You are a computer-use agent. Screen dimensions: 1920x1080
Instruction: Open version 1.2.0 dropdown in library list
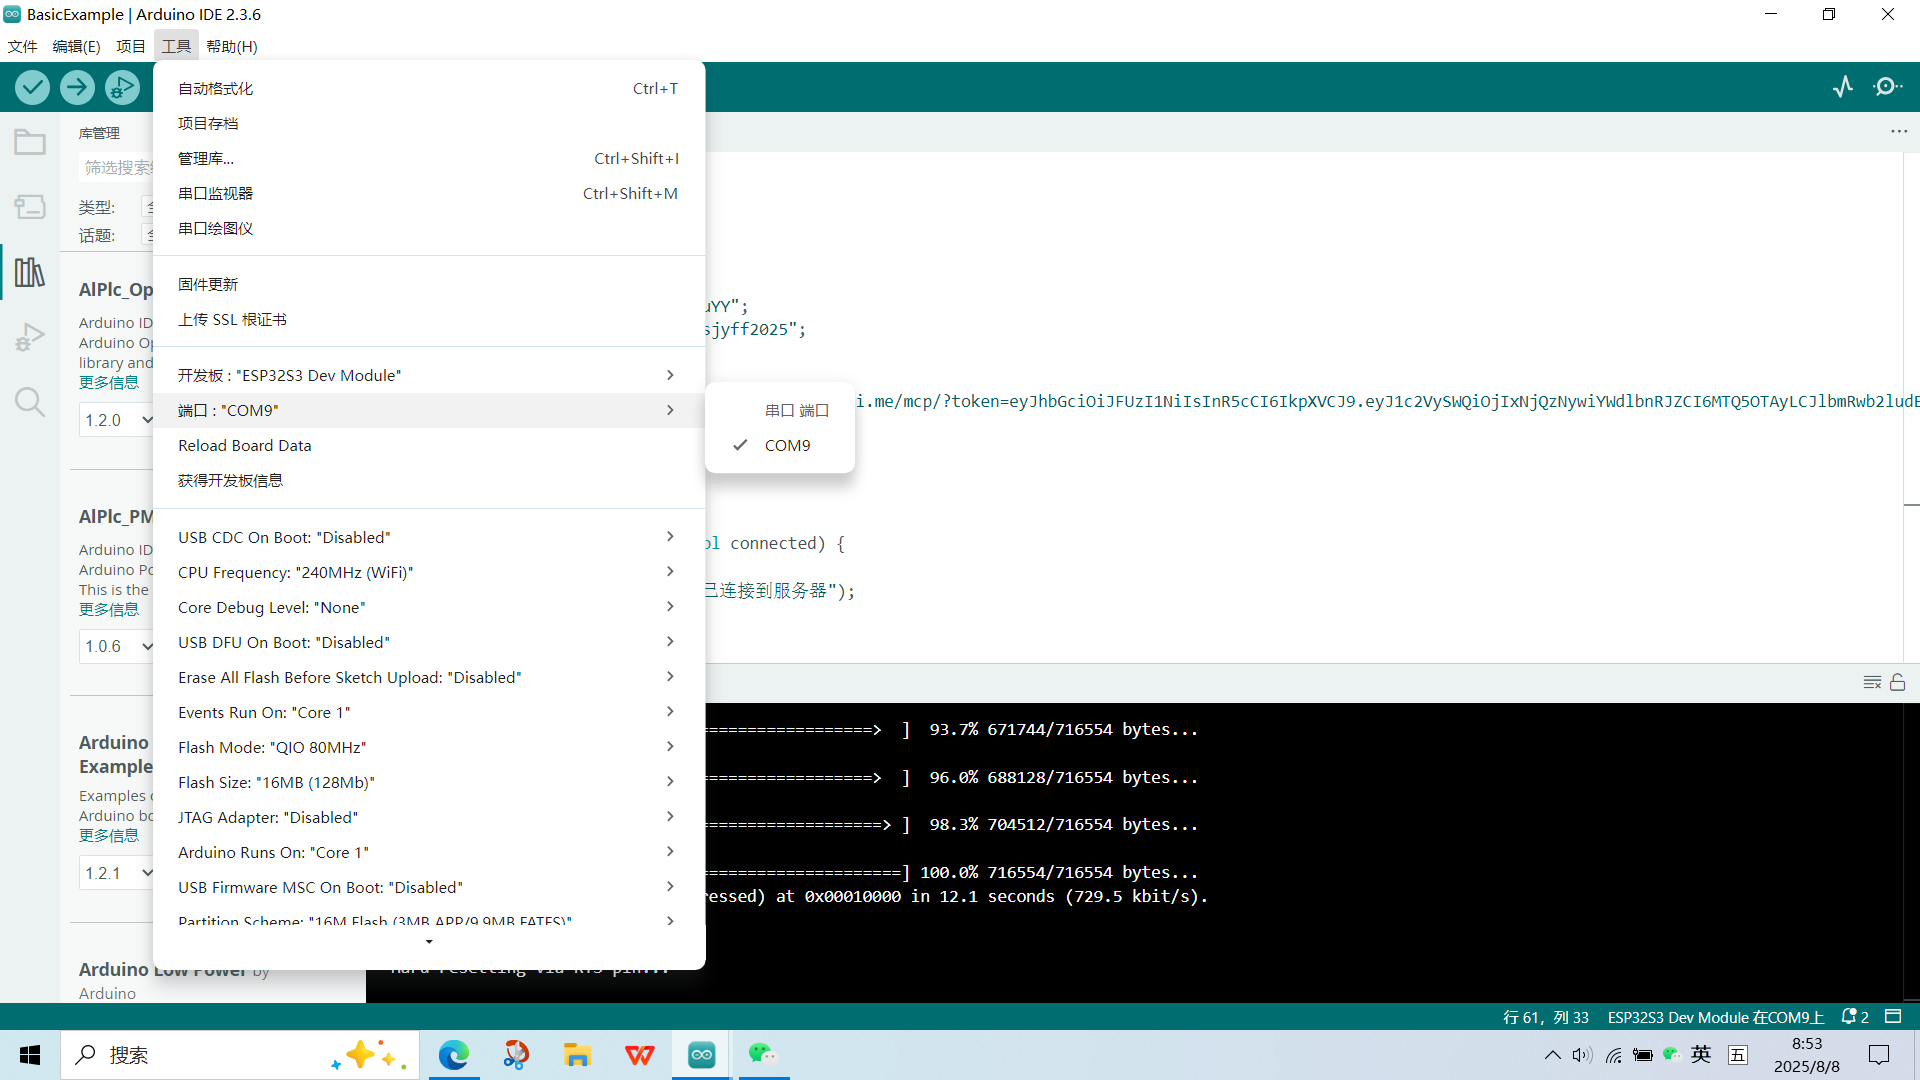(118, 420)
